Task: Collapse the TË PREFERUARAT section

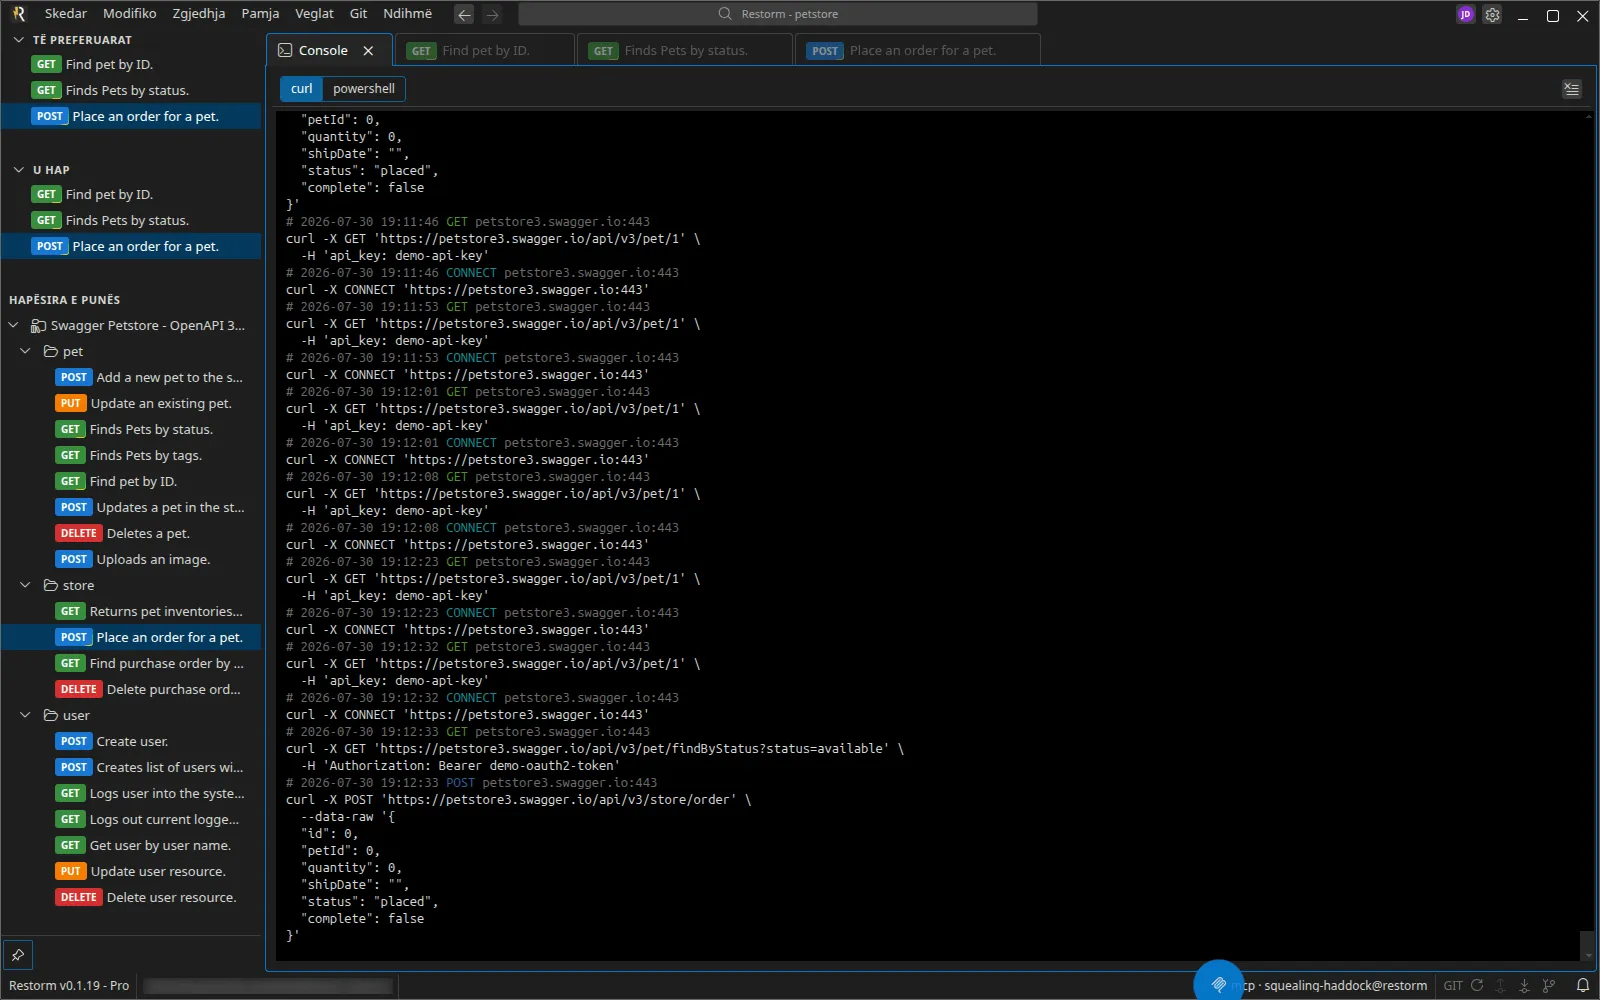Action: point(18,40)
